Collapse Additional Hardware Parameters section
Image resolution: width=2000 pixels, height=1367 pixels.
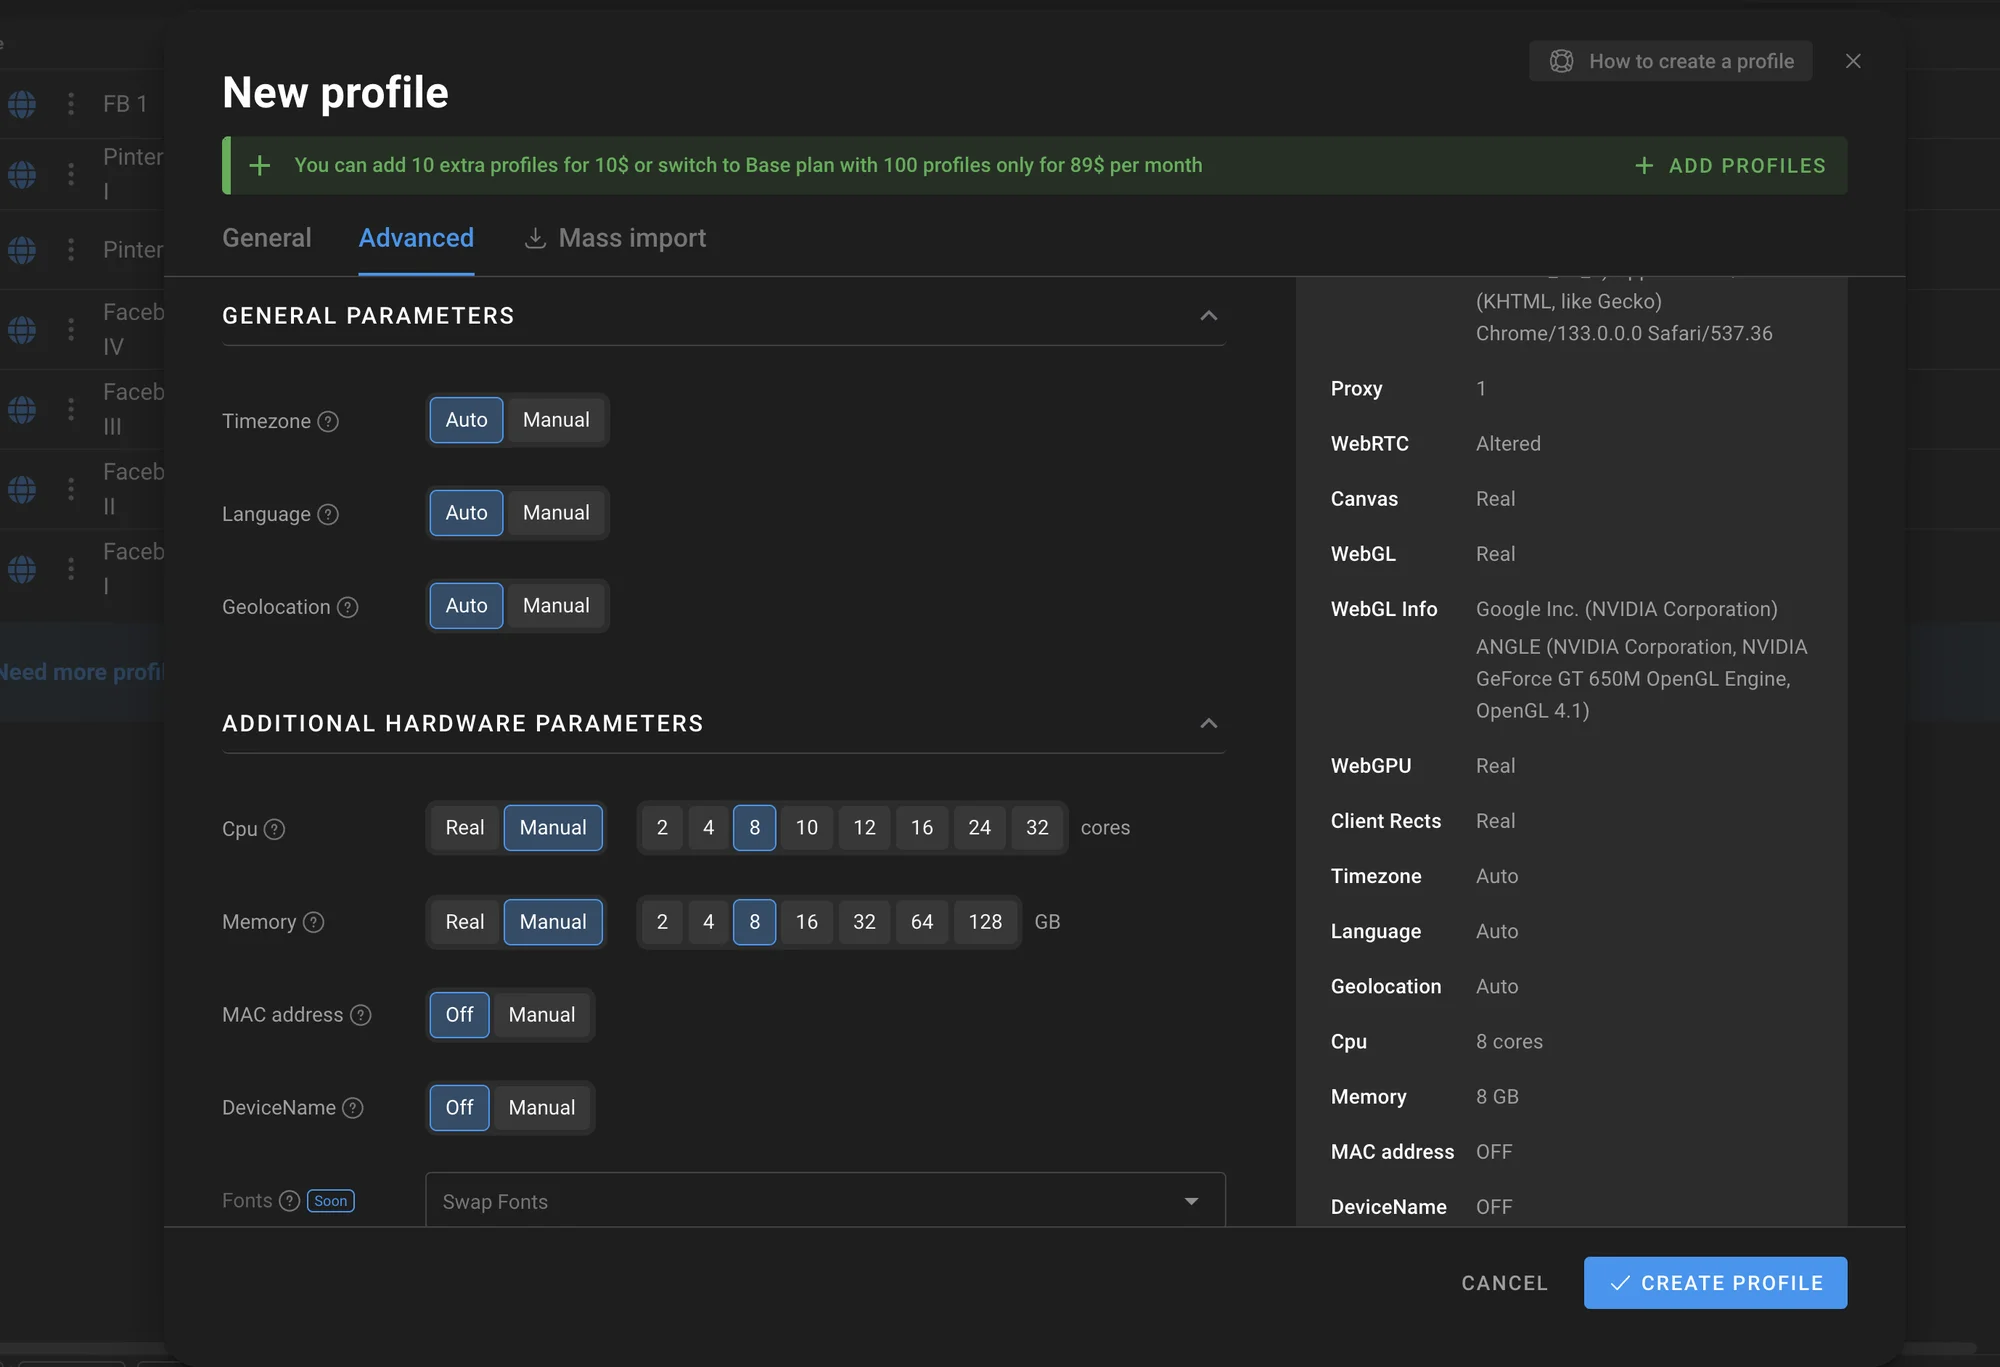pos(1208,723)
